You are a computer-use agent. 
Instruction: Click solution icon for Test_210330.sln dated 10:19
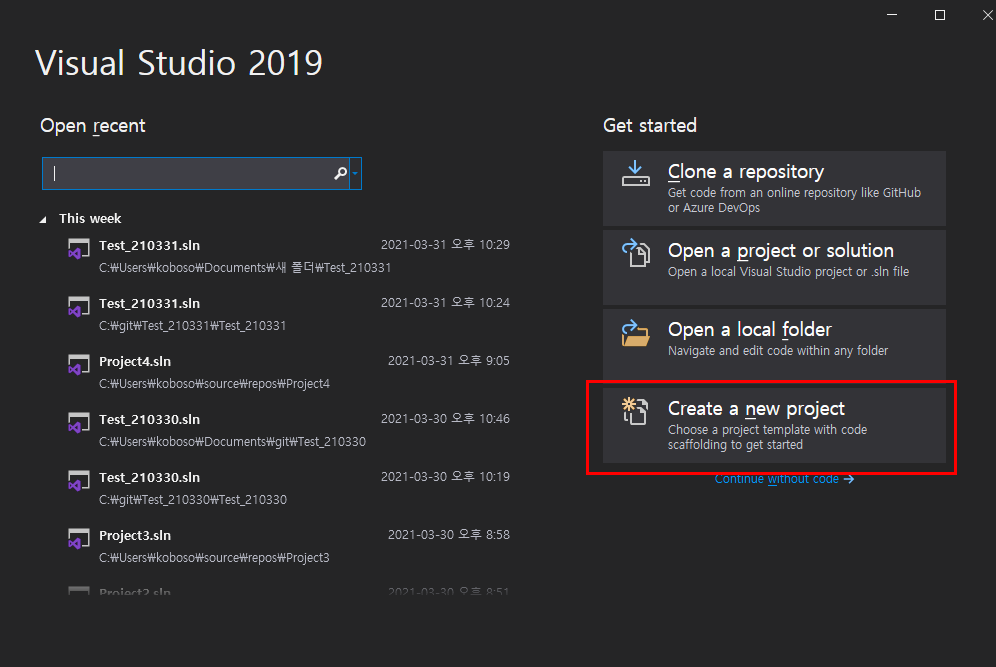tap(79, 480)
